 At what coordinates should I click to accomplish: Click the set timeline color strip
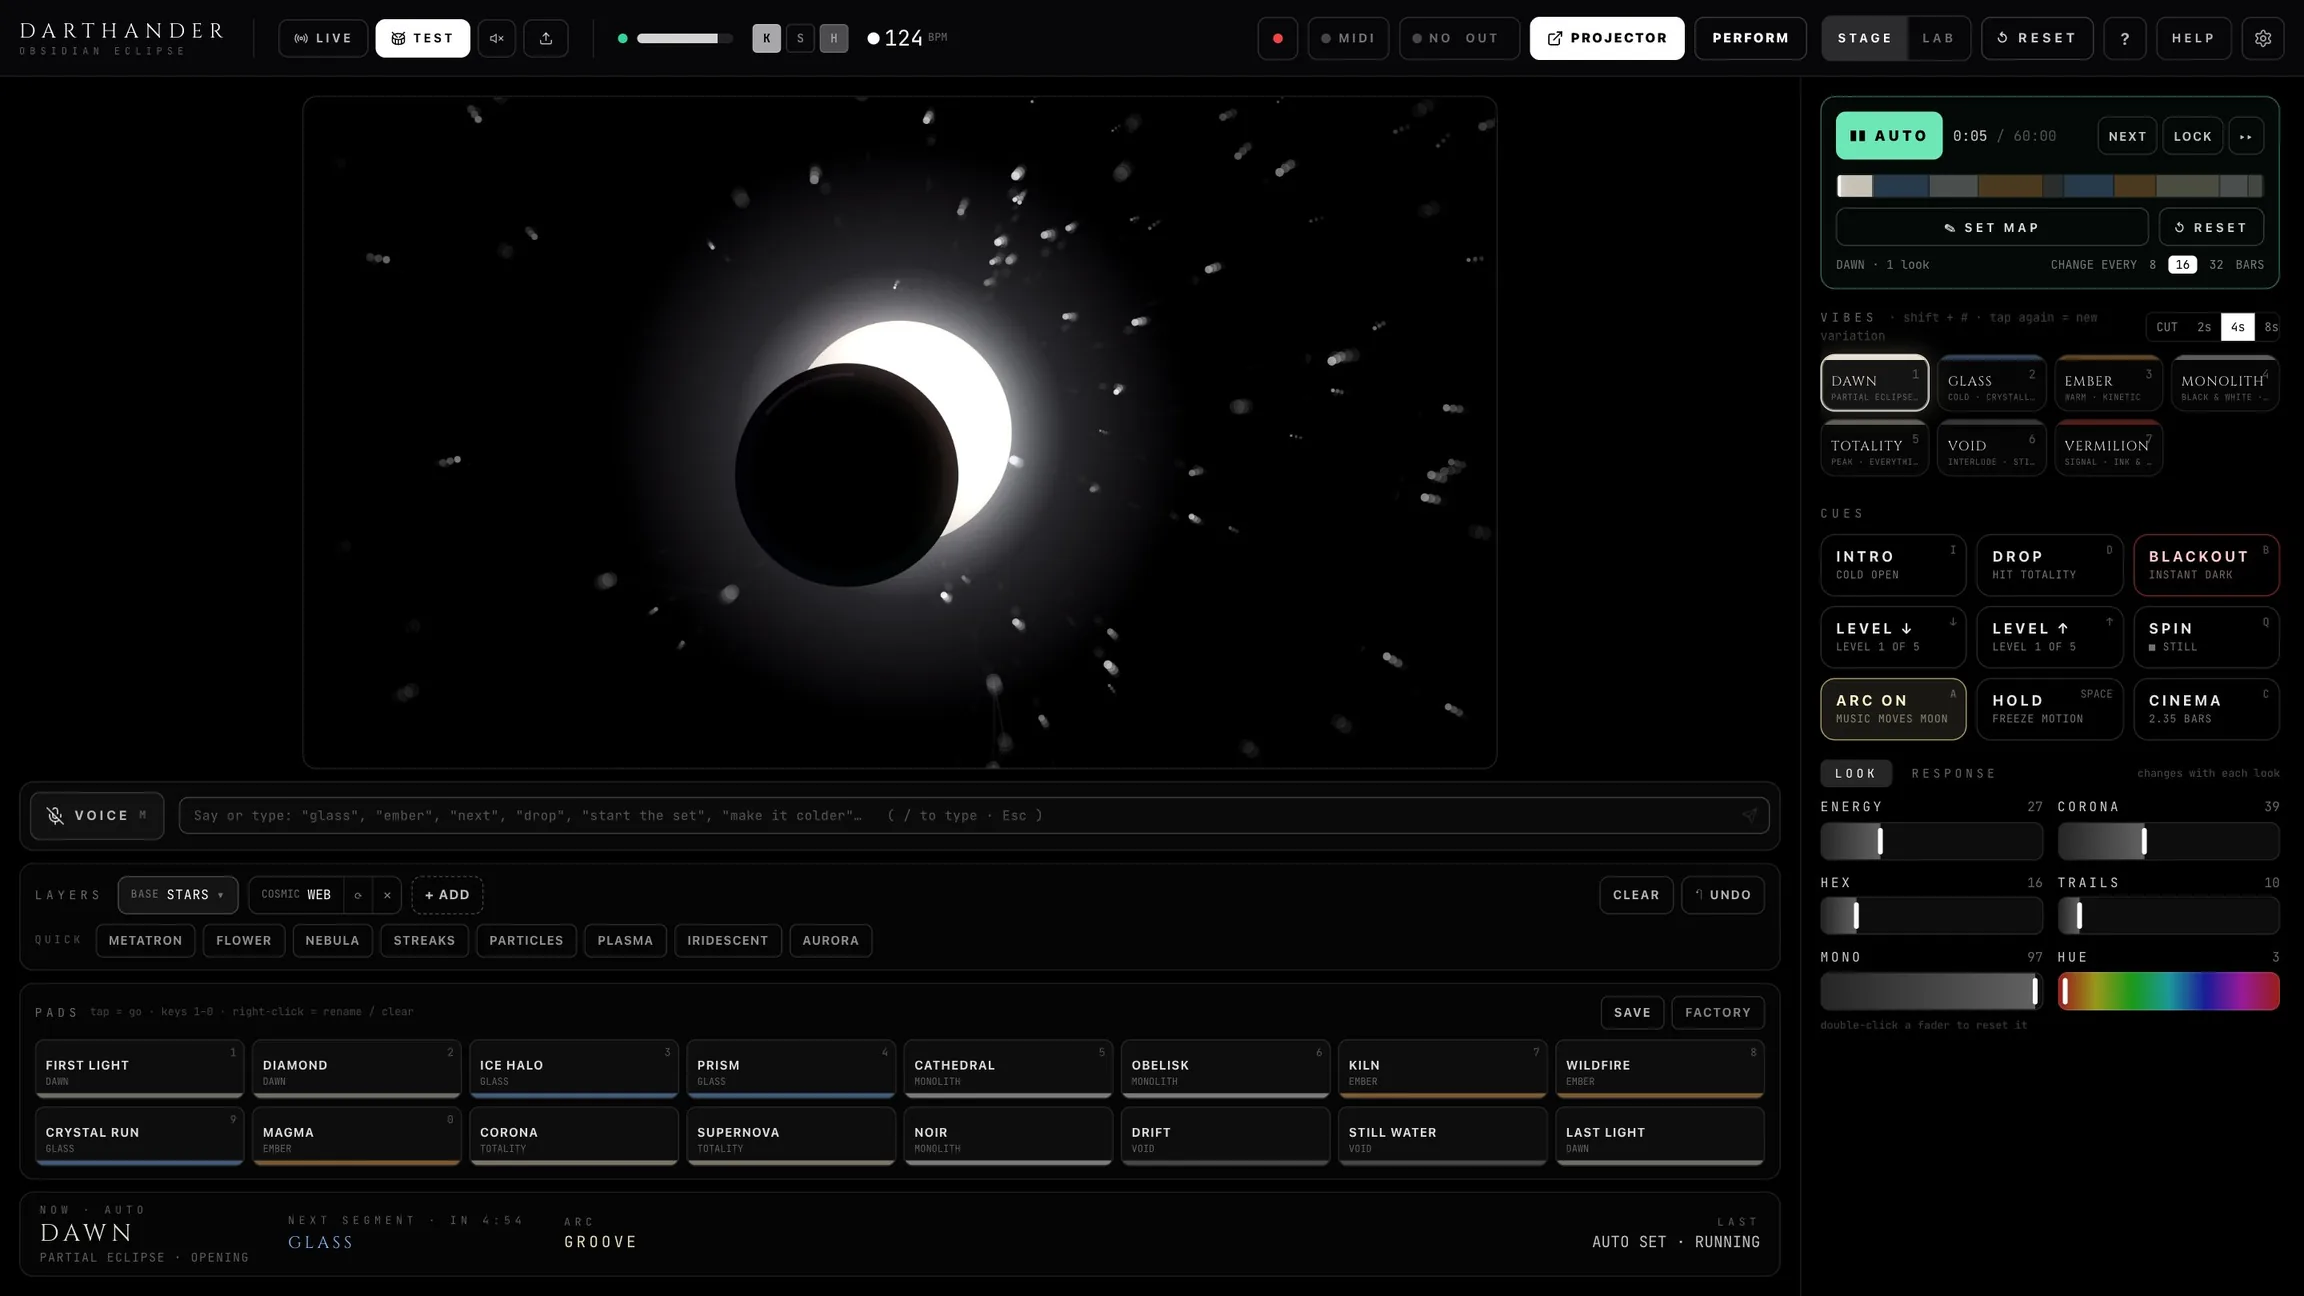click(2049, 186)
